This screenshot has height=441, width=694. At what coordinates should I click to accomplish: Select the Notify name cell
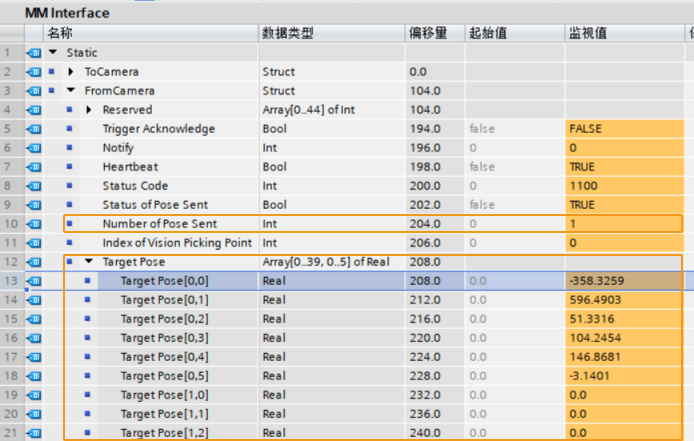[x=118, y=148]
